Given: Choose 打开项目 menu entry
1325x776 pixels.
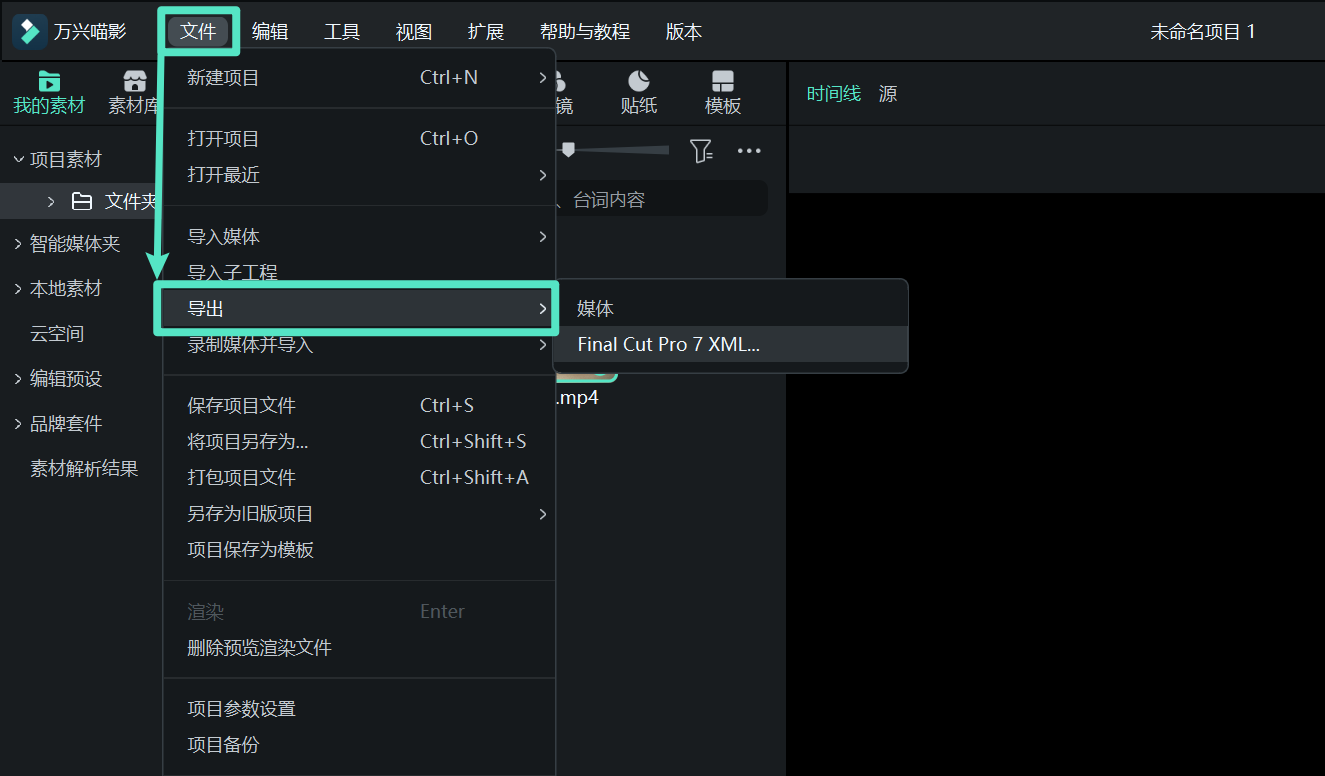Looking at the screenshot, I should 359,138.
